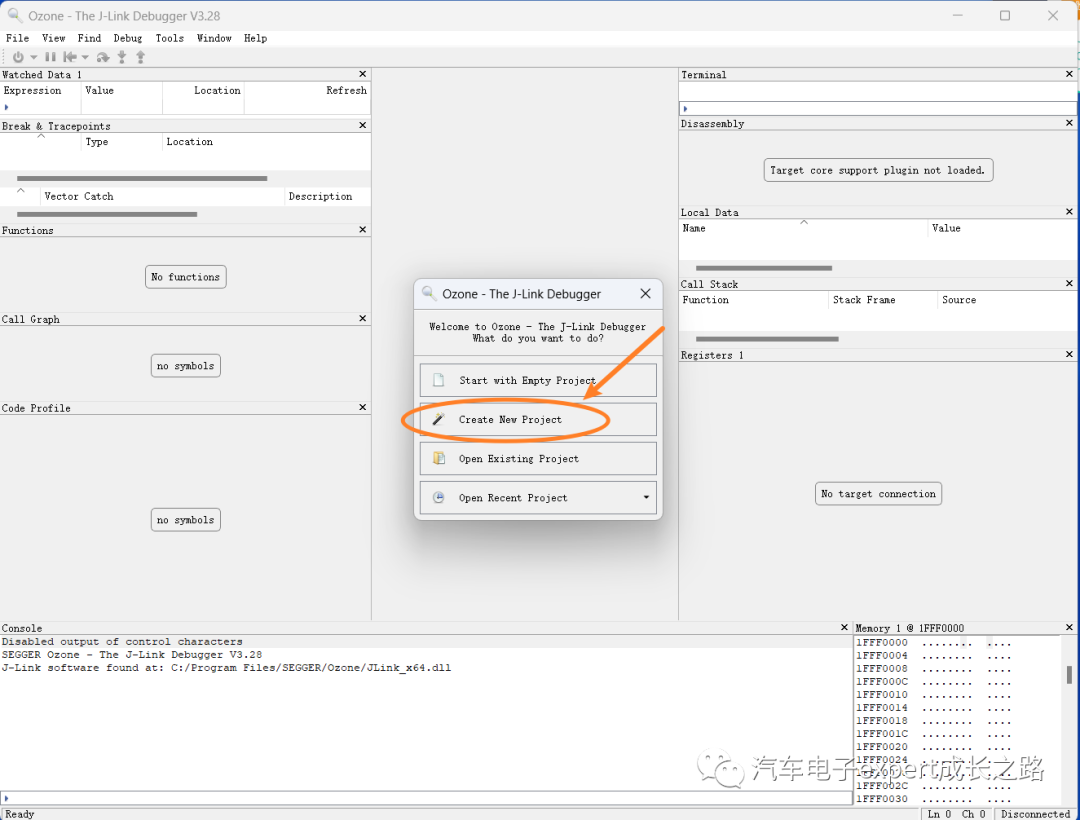1080x820 pixels.
Task: Open the dropdown arrow beside the power icon
Action: pos(33,57)
